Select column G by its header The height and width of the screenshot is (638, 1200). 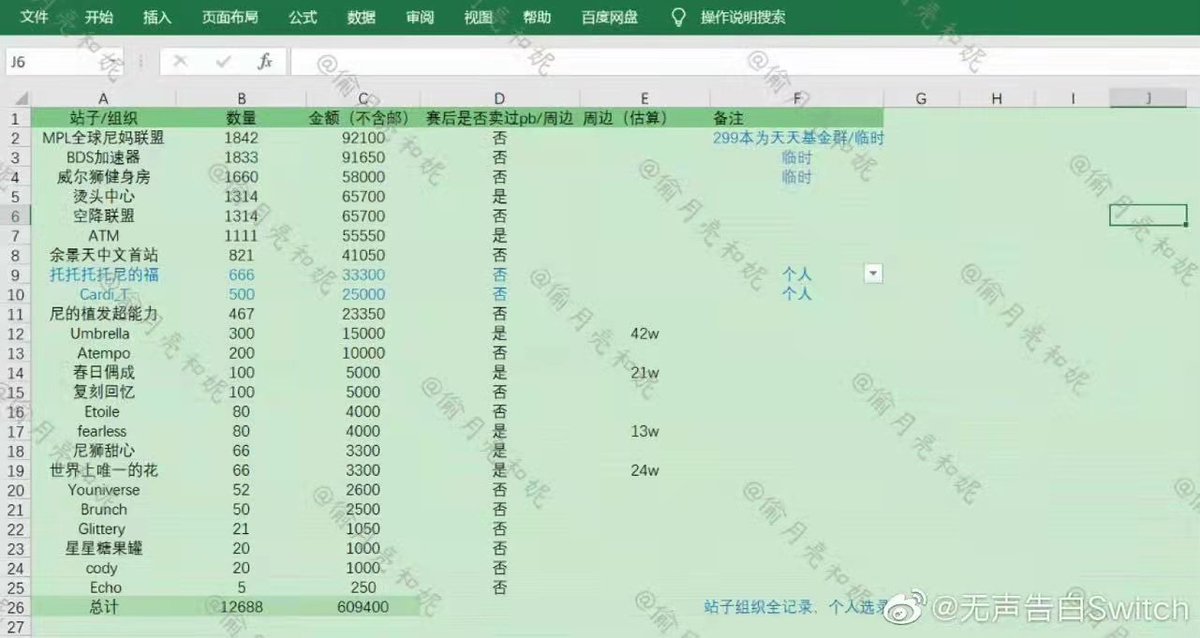point(921,98)
